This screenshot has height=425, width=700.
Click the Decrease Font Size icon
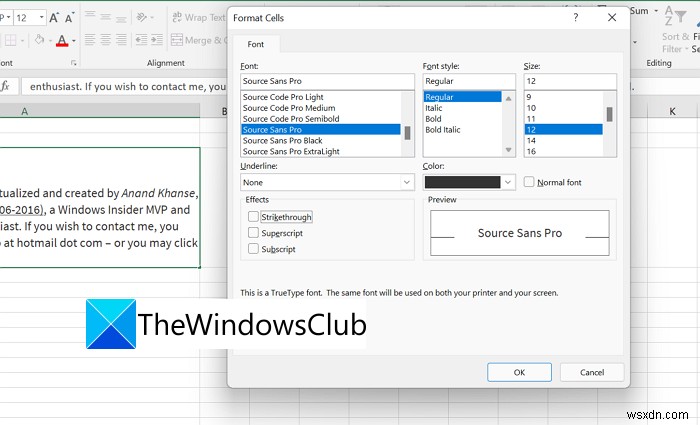pos(69,18)
